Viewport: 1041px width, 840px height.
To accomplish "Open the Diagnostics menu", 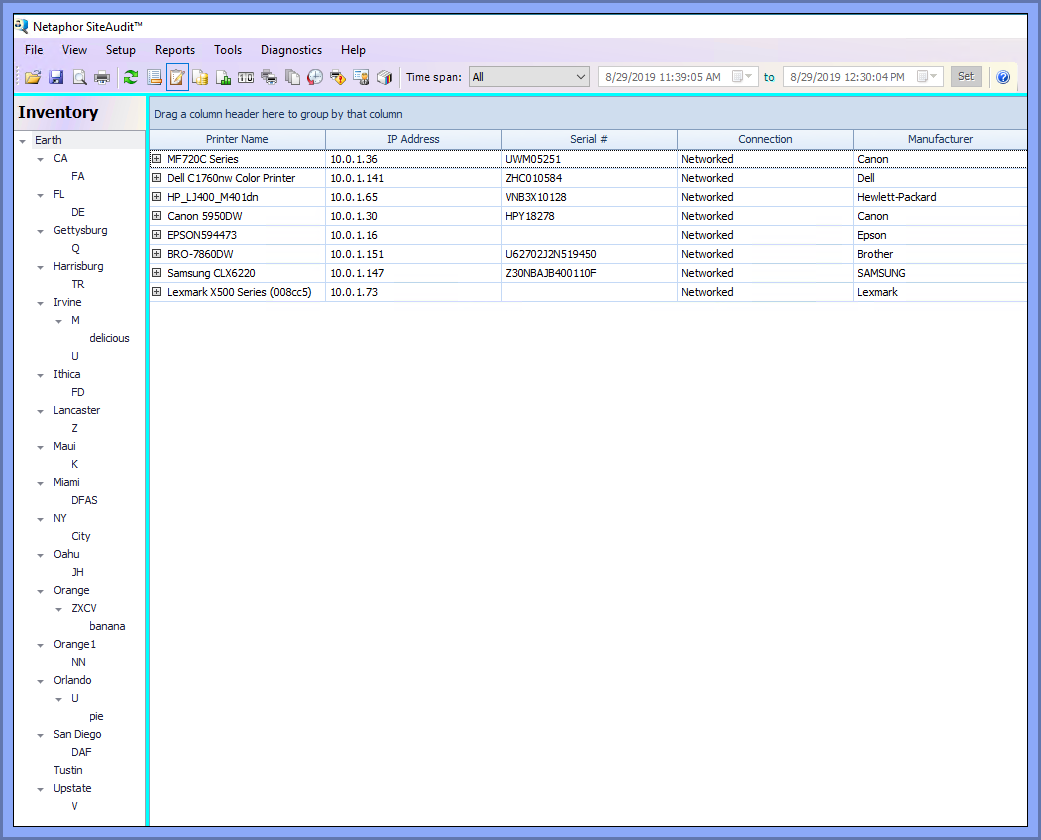I will pyautogui.click(x=291, y=50).
